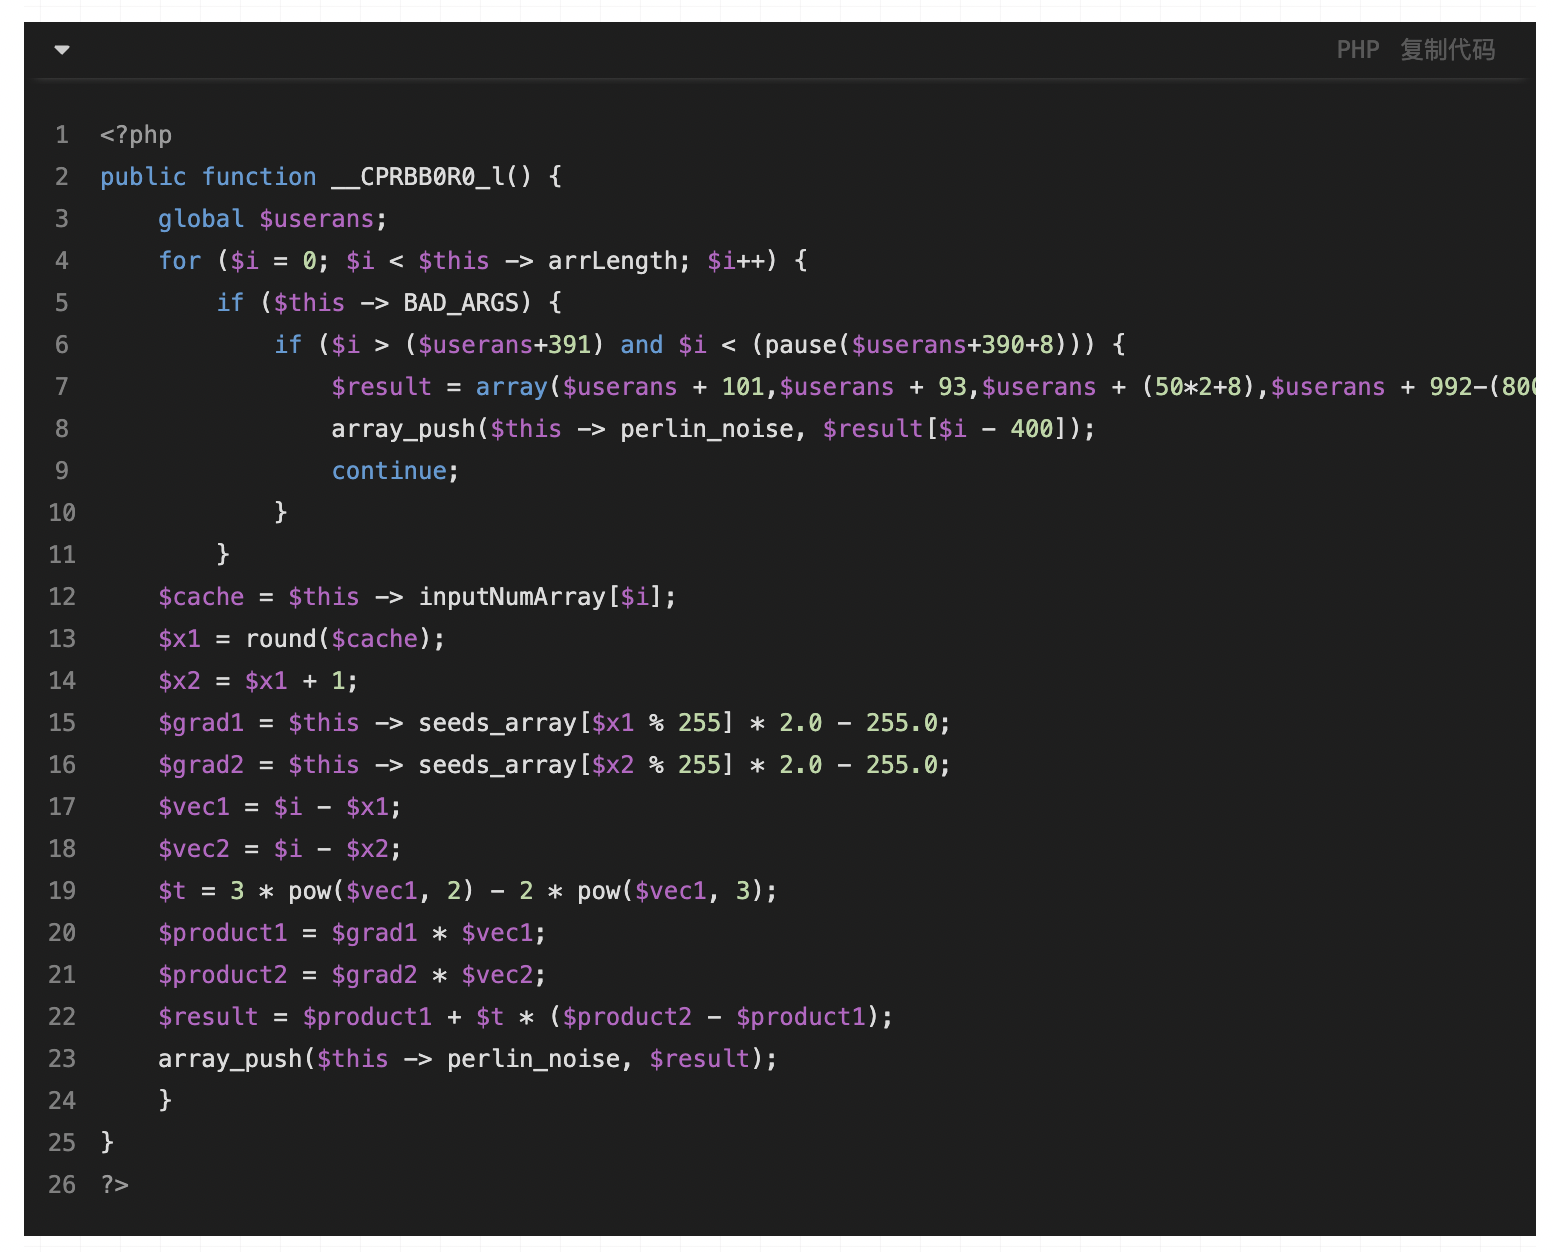Image resolution: width=1554 pixels, height=1252 pixels.
Task: Click the $grad1 variable on line 15
Action: click(201, 723)
